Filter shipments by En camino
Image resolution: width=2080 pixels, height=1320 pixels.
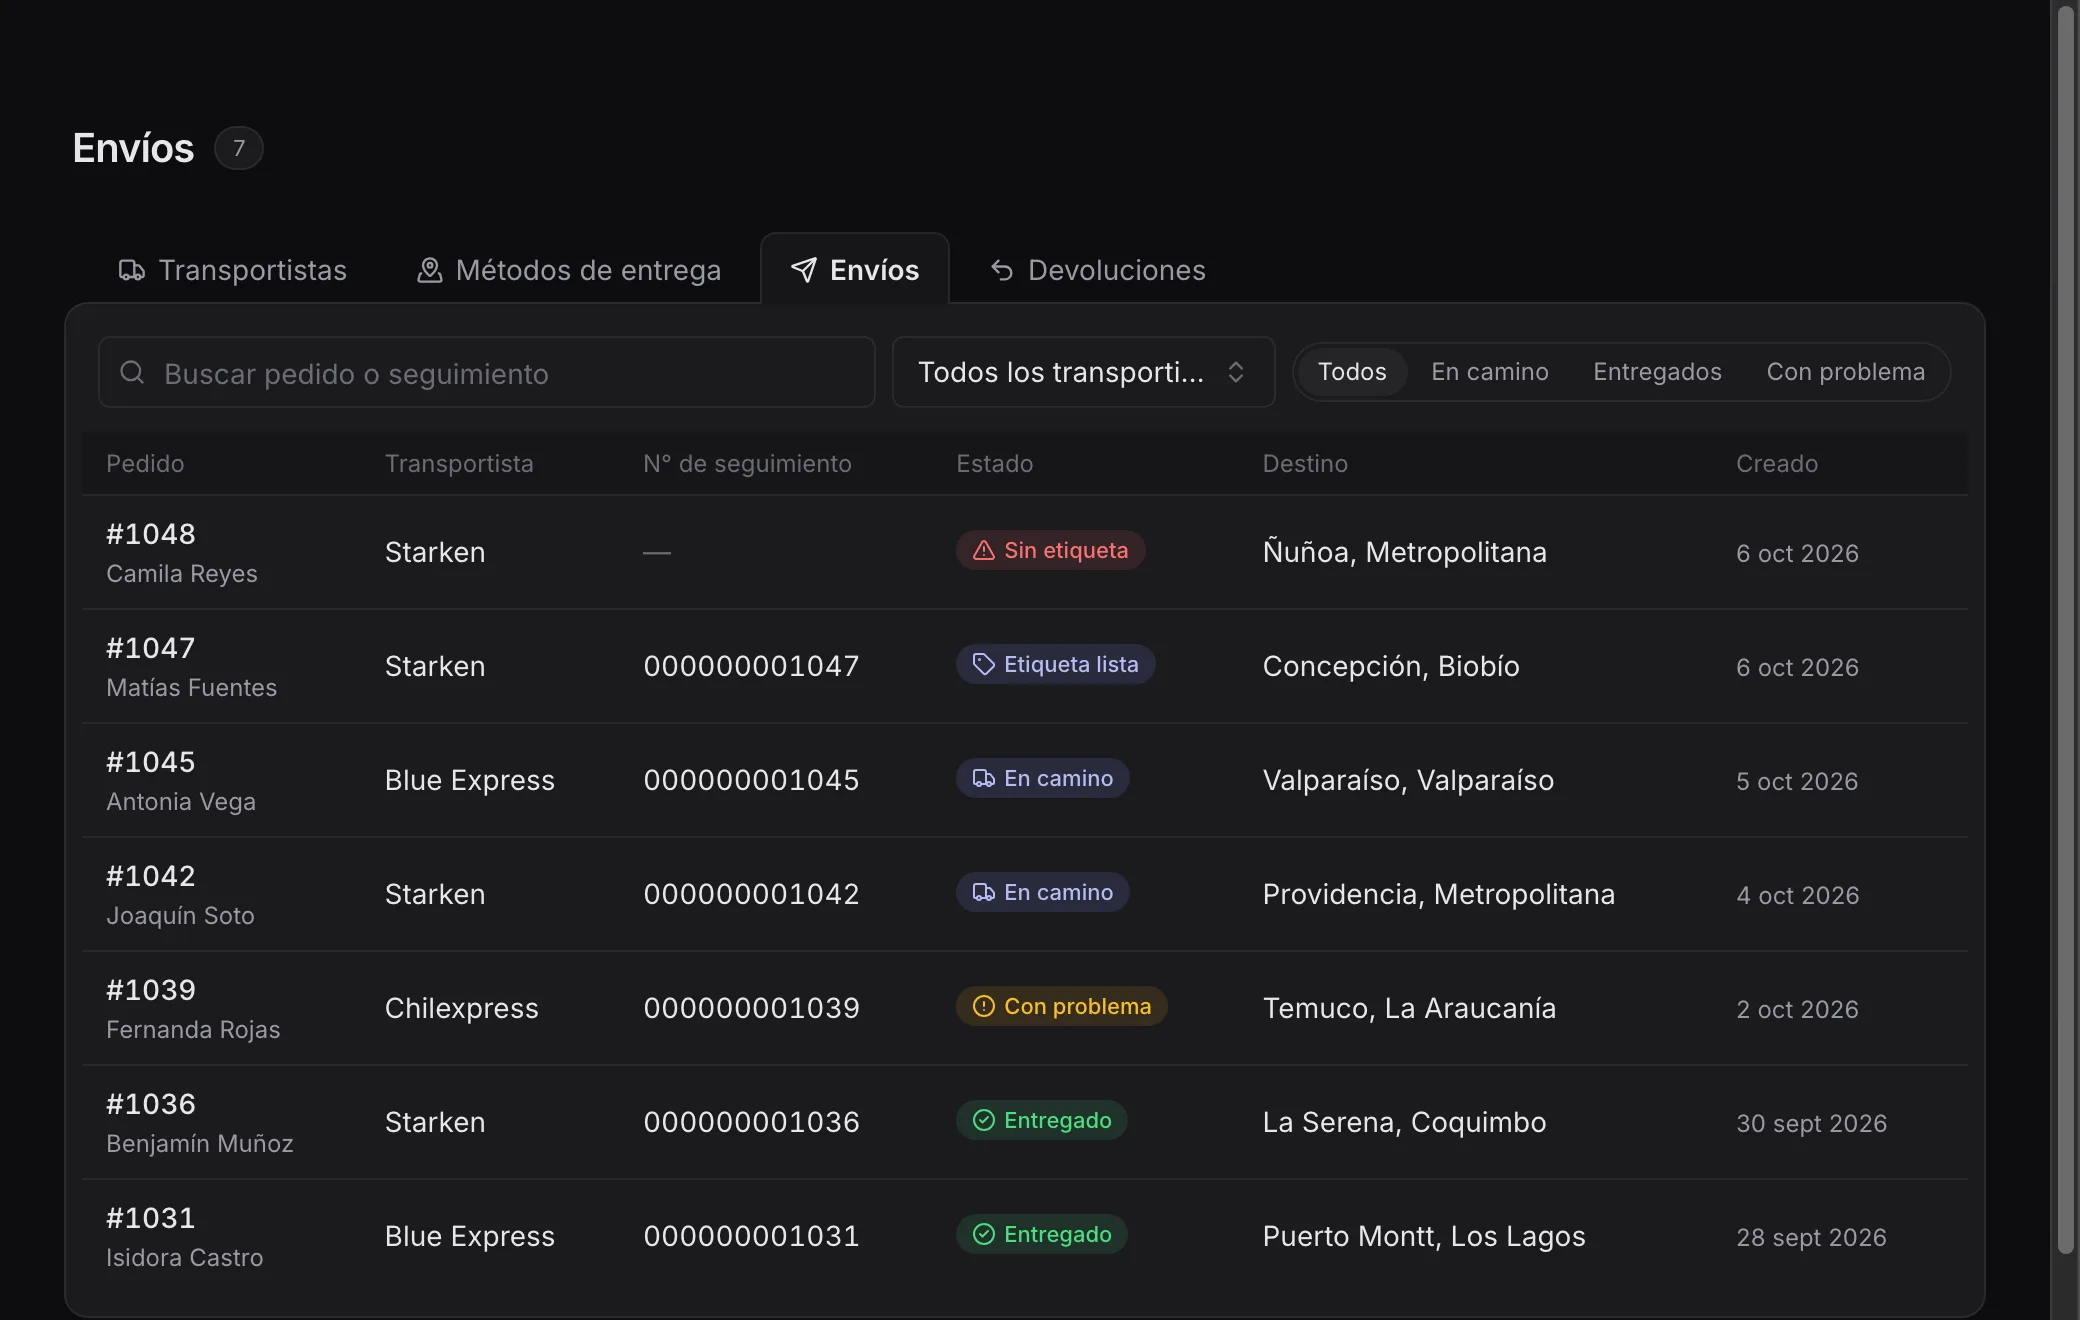click(x=1490, y=372)
